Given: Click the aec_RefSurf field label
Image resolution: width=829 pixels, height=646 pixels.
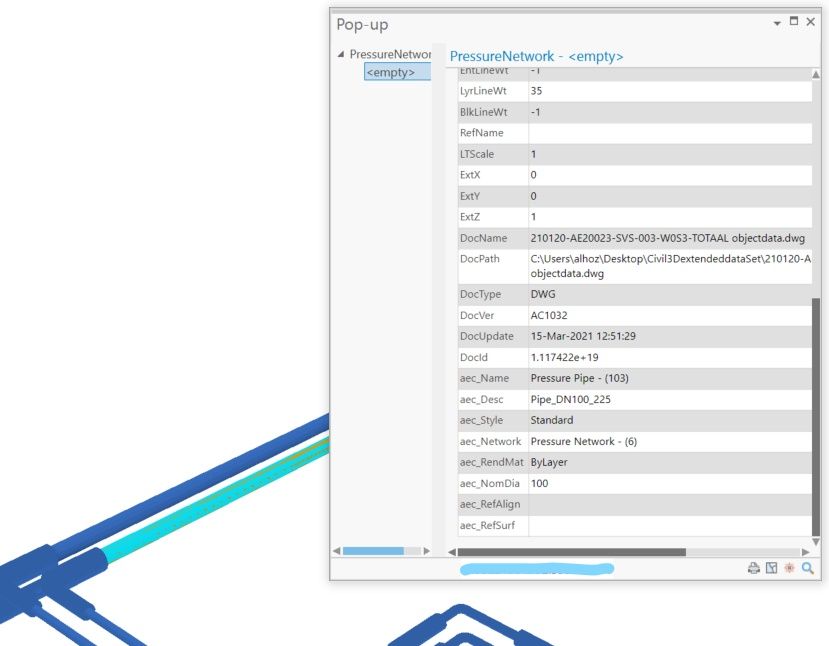Looking at the screenshot, I should click(x=487, y=525).
